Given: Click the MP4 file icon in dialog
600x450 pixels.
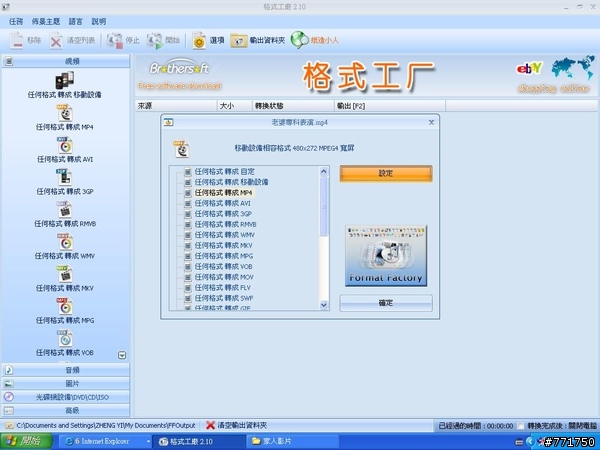Looking at the screenshot, I should (x=182, y=149).
